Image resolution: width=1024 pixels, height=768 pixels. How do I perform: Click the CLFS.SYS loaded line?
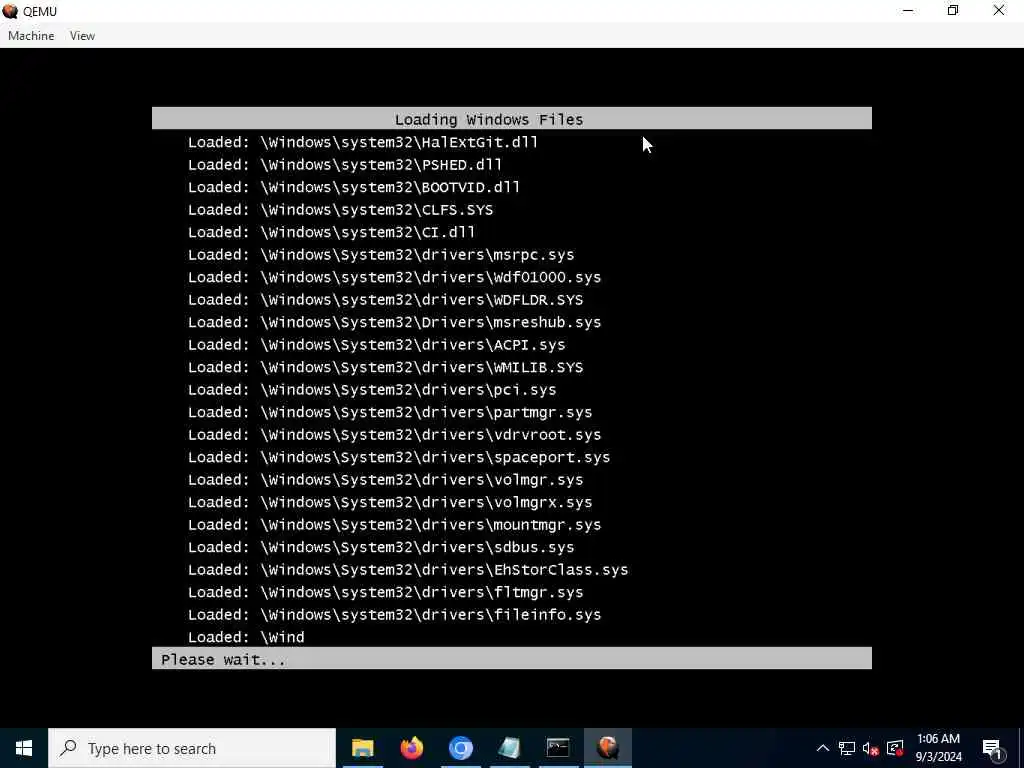341,210
